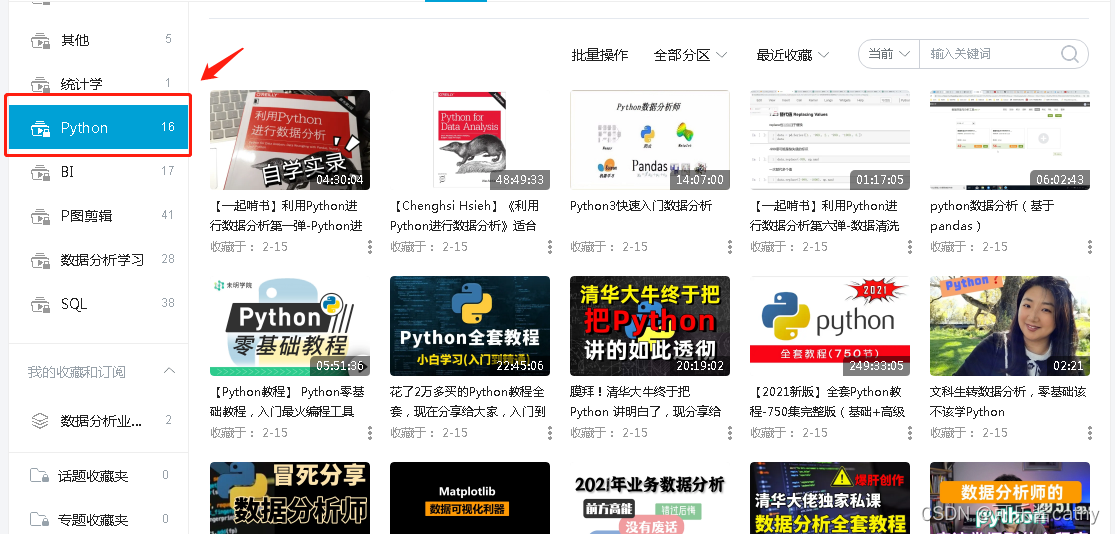Click the search magnifier icon
This screenshot has width=1115, height=534.
click(x=1070, y=54)
